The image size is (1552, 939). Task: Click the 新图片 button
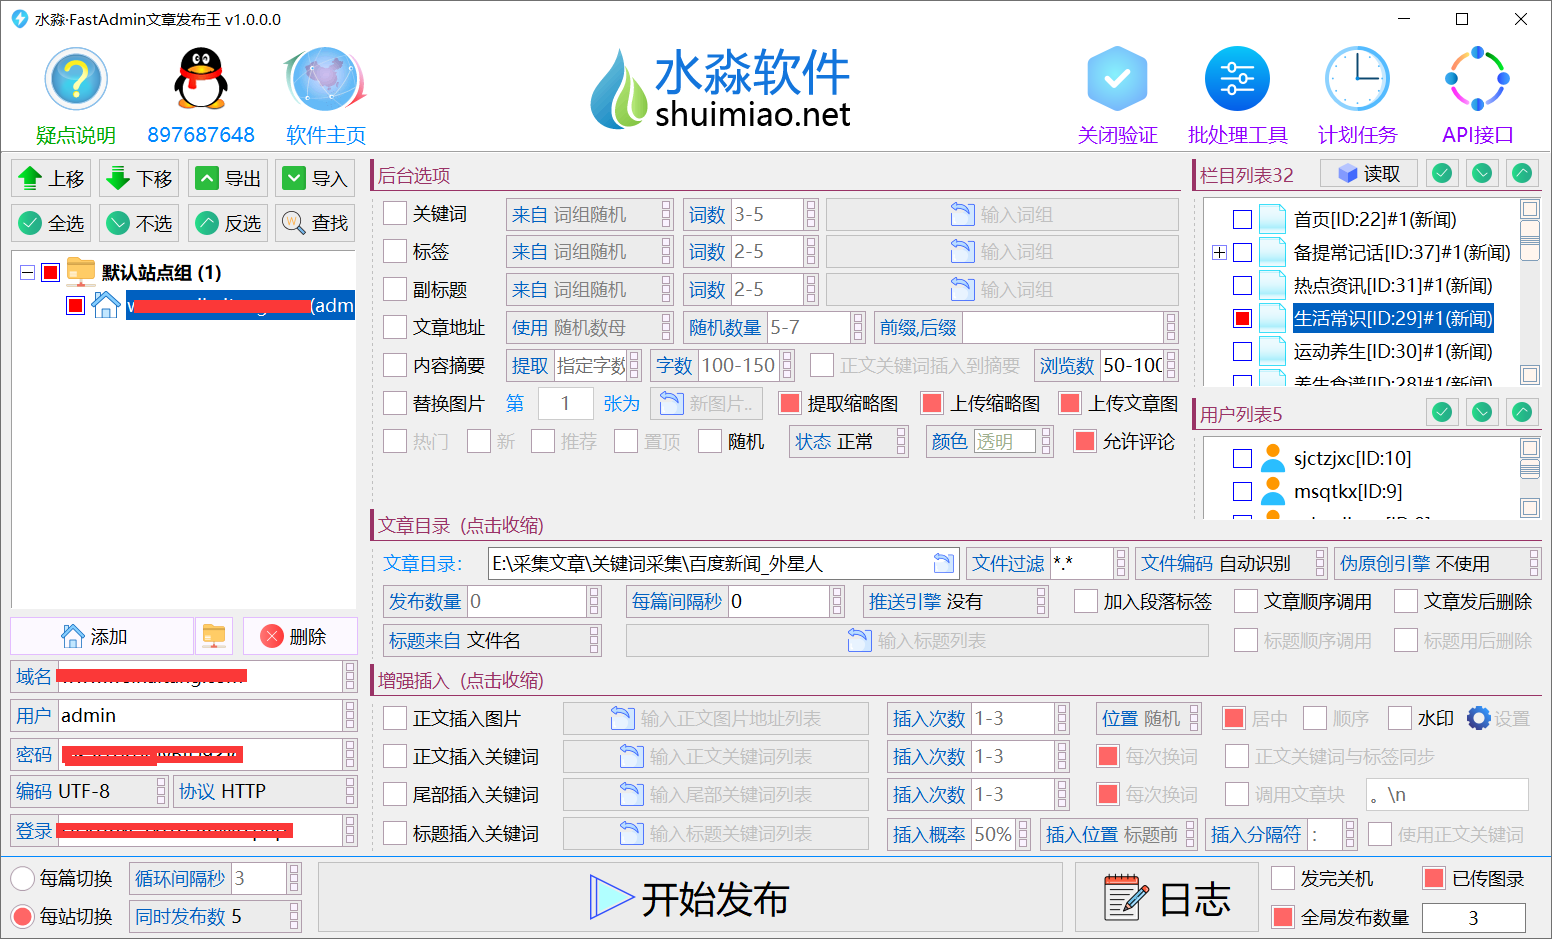click(706, 403)
